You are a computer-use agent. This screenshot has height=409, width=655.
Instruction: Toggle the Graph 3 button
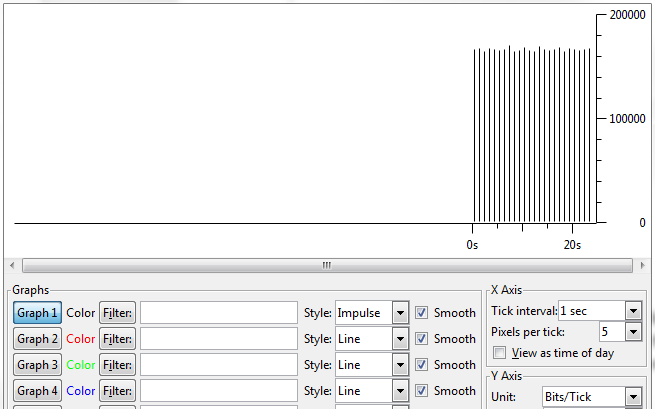pos(37,364)
